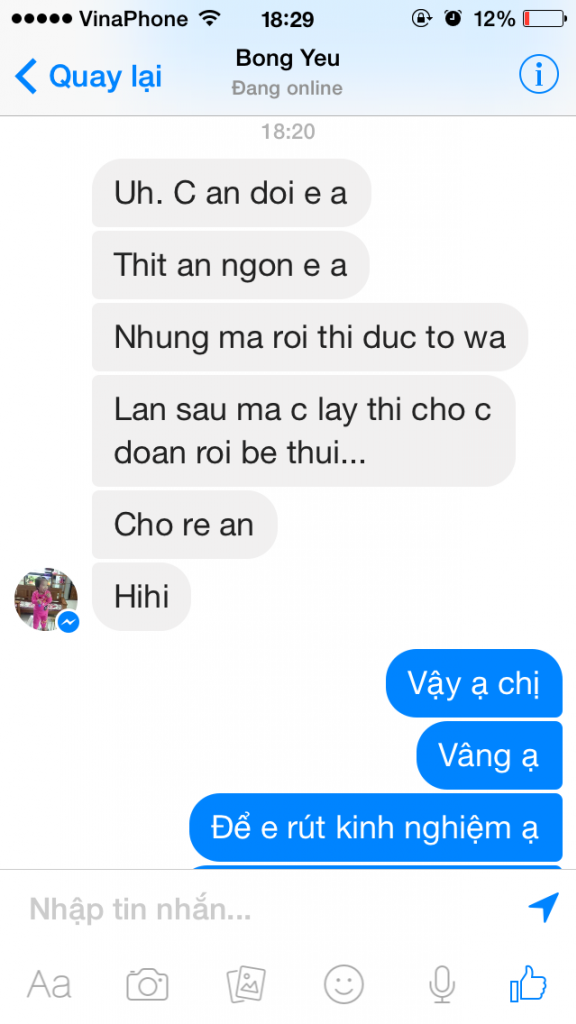The height and width of the screenshot is (1024, 576).
Task: Tap the Aa text keyboard icon
Action: [49, 984]
